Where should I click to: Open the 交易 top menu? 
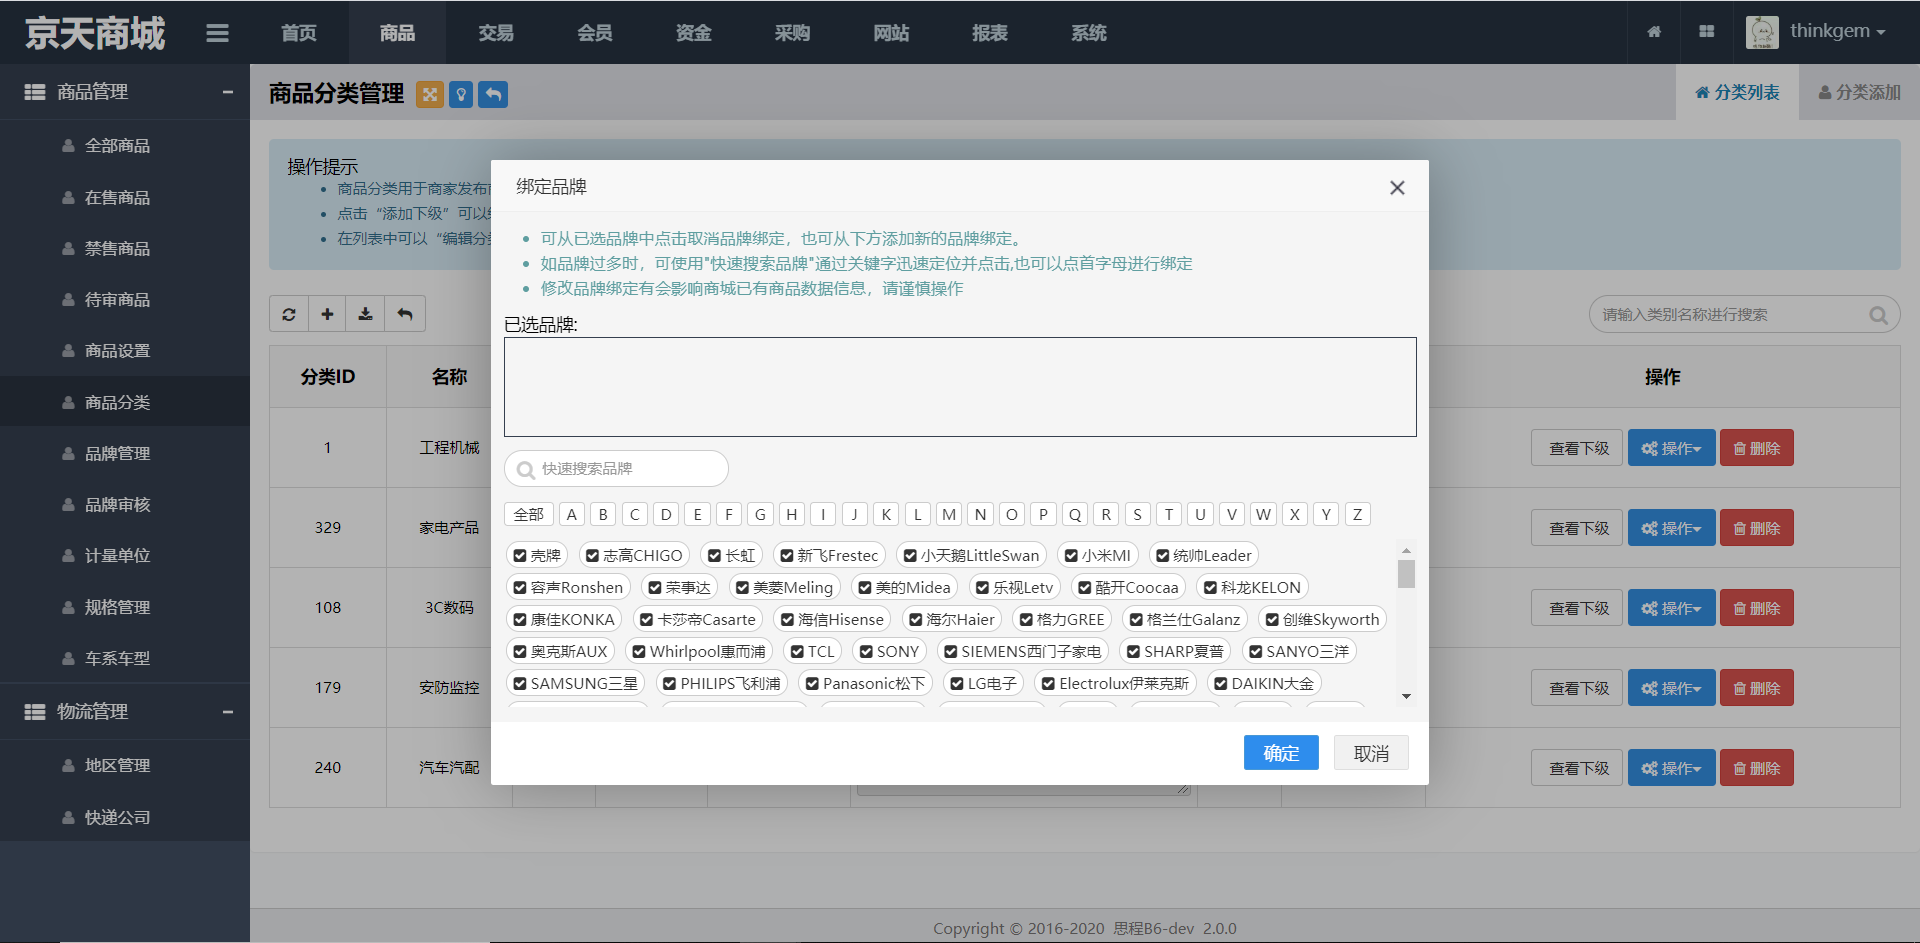click(496, 33)
